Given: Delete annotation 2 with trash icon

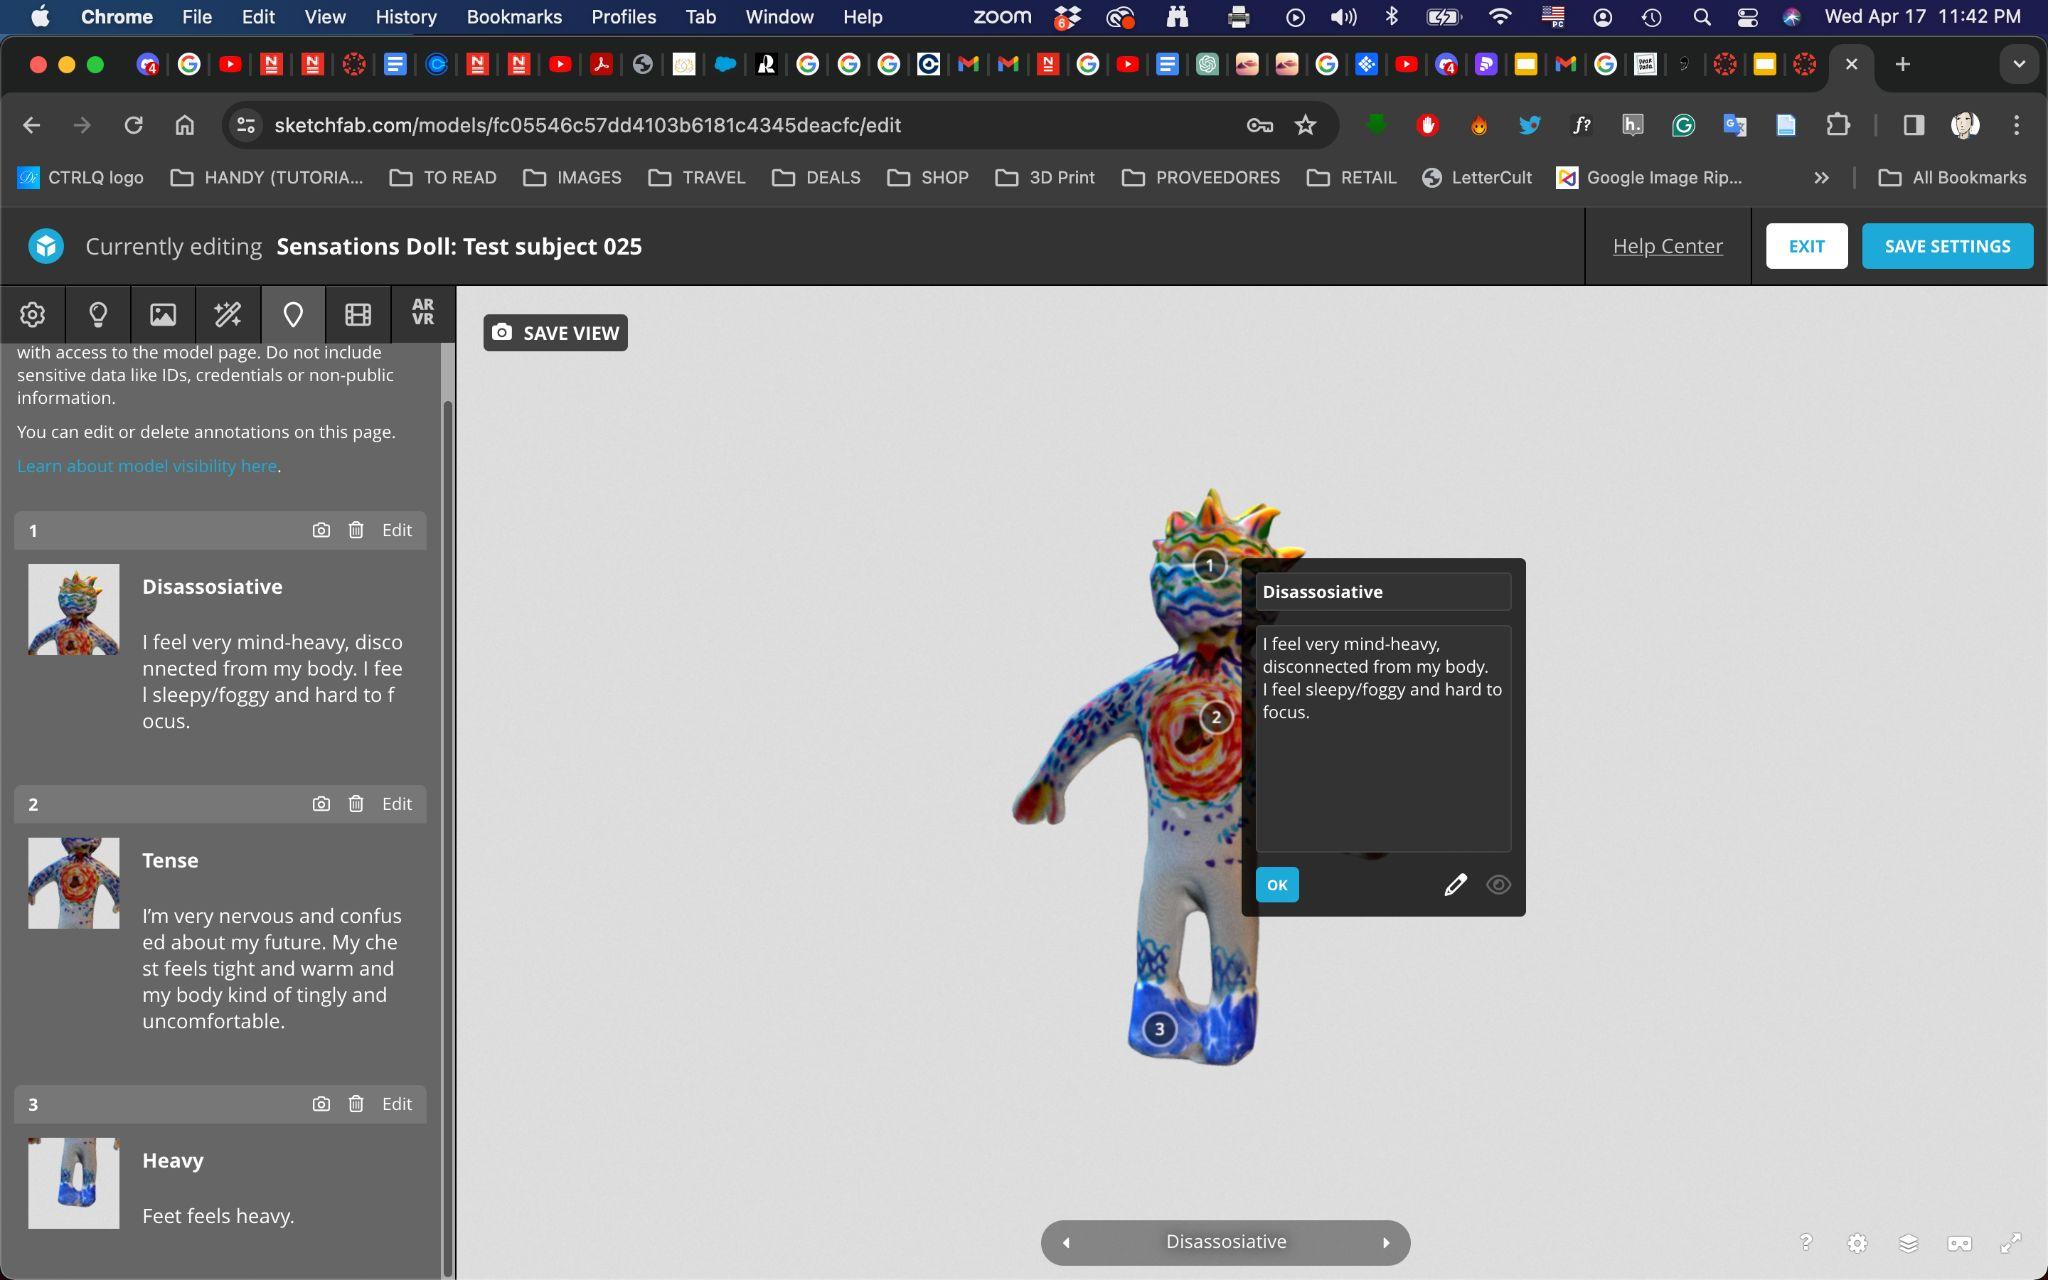Looking at the screenshot, I should (x=356, y=804).
